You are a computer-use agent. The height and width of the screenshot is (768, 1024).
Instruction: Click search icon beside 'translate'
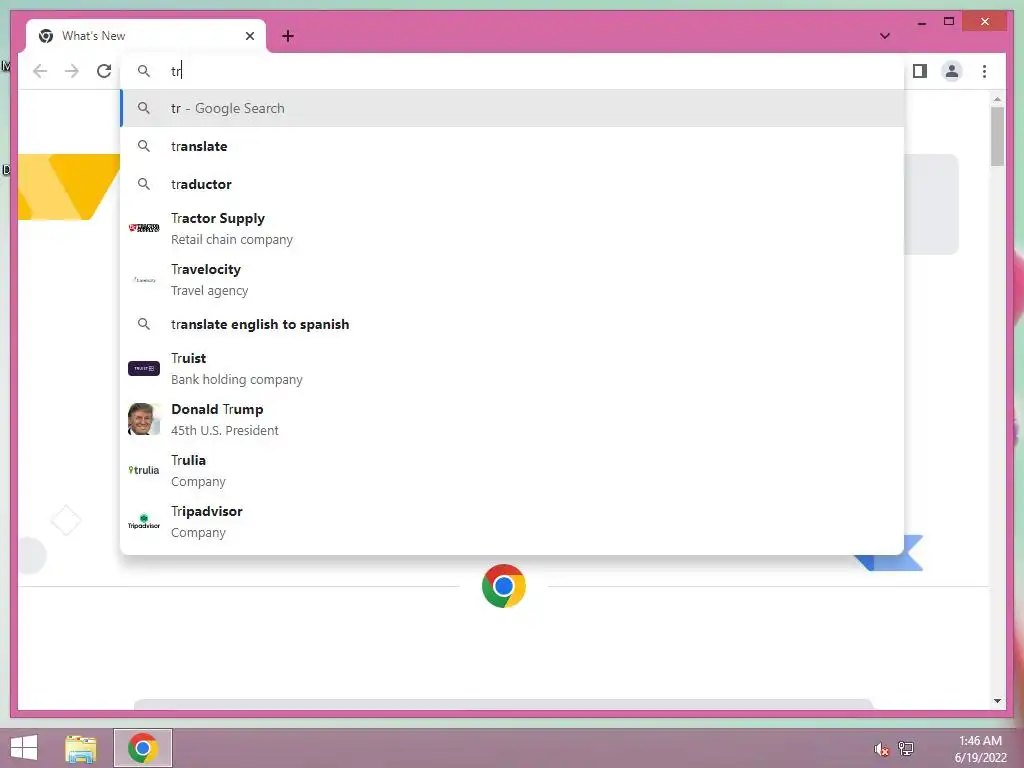pos(144,146)
